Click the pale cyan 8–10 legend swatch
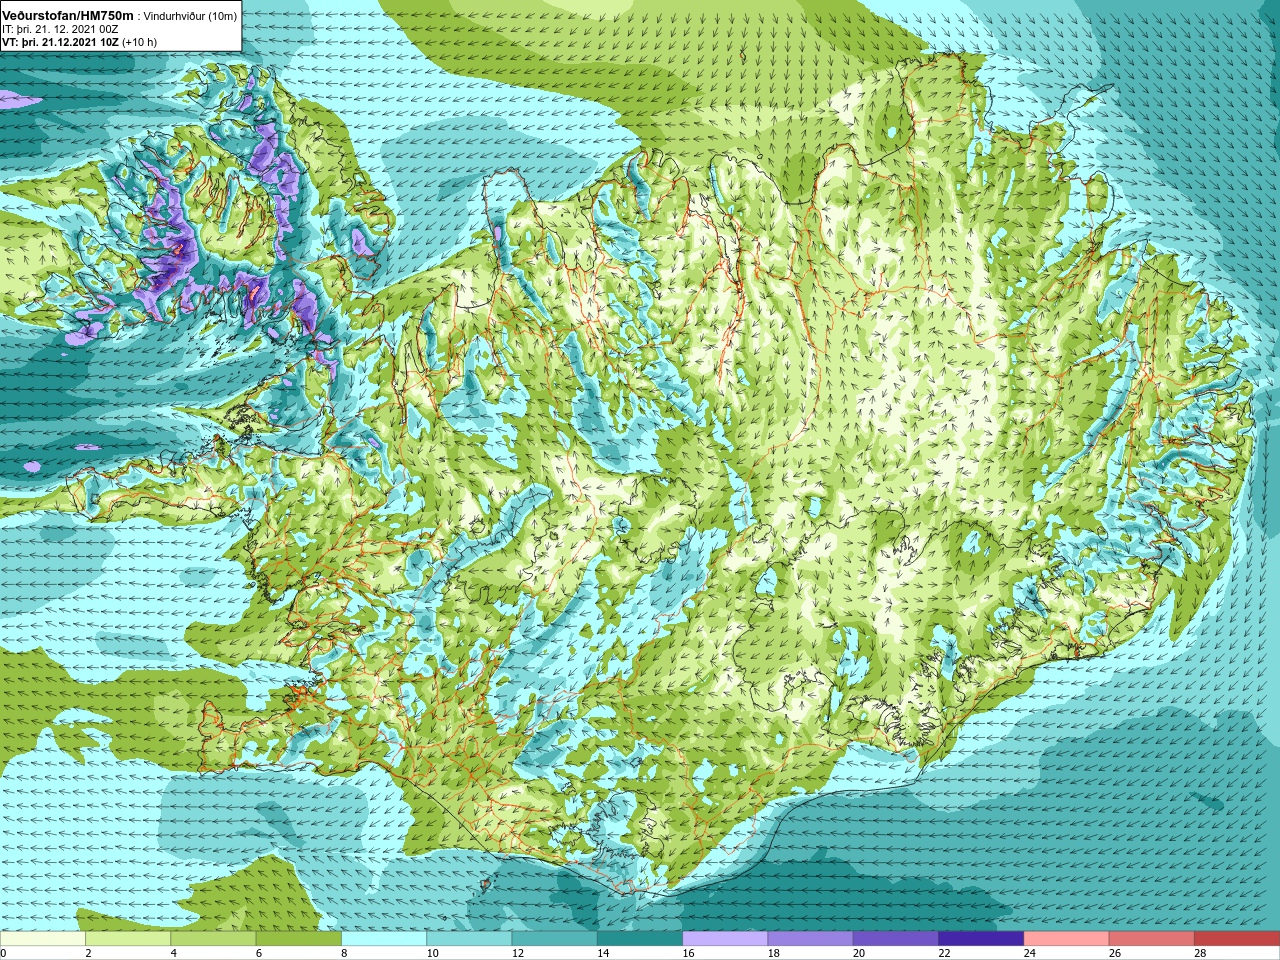This screenshot has width=1280, height=960. (x=384, y=938)
